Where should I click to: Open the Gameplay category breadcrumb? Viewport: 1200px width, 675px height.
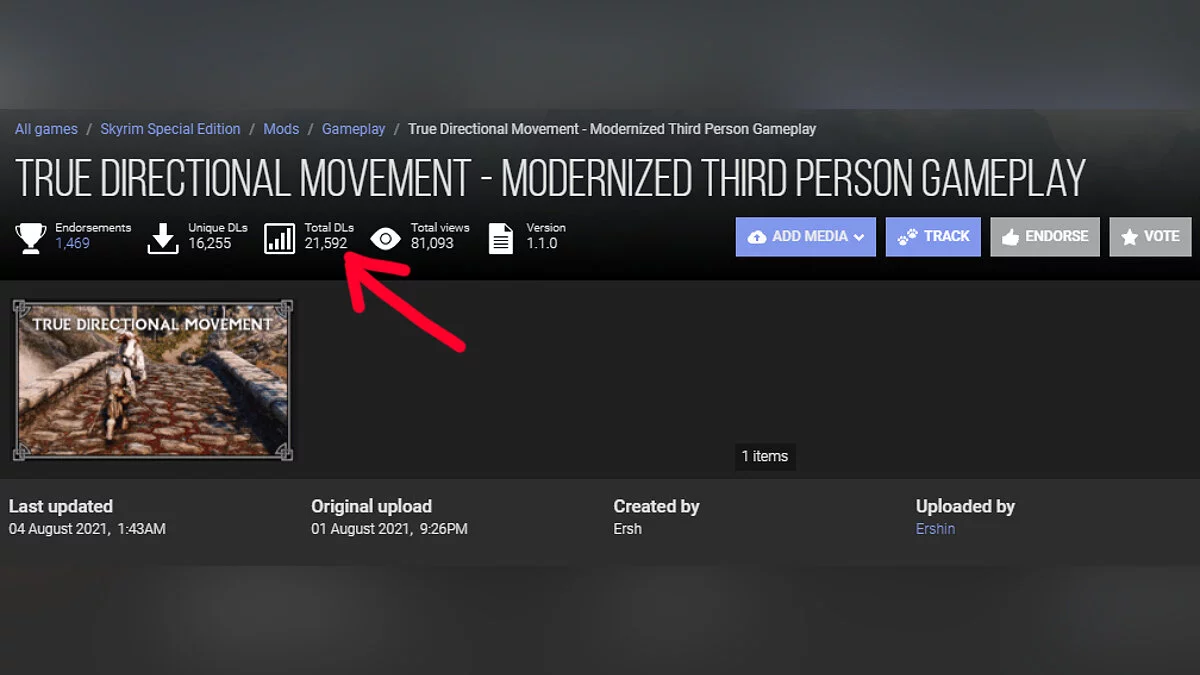[353, 129]
